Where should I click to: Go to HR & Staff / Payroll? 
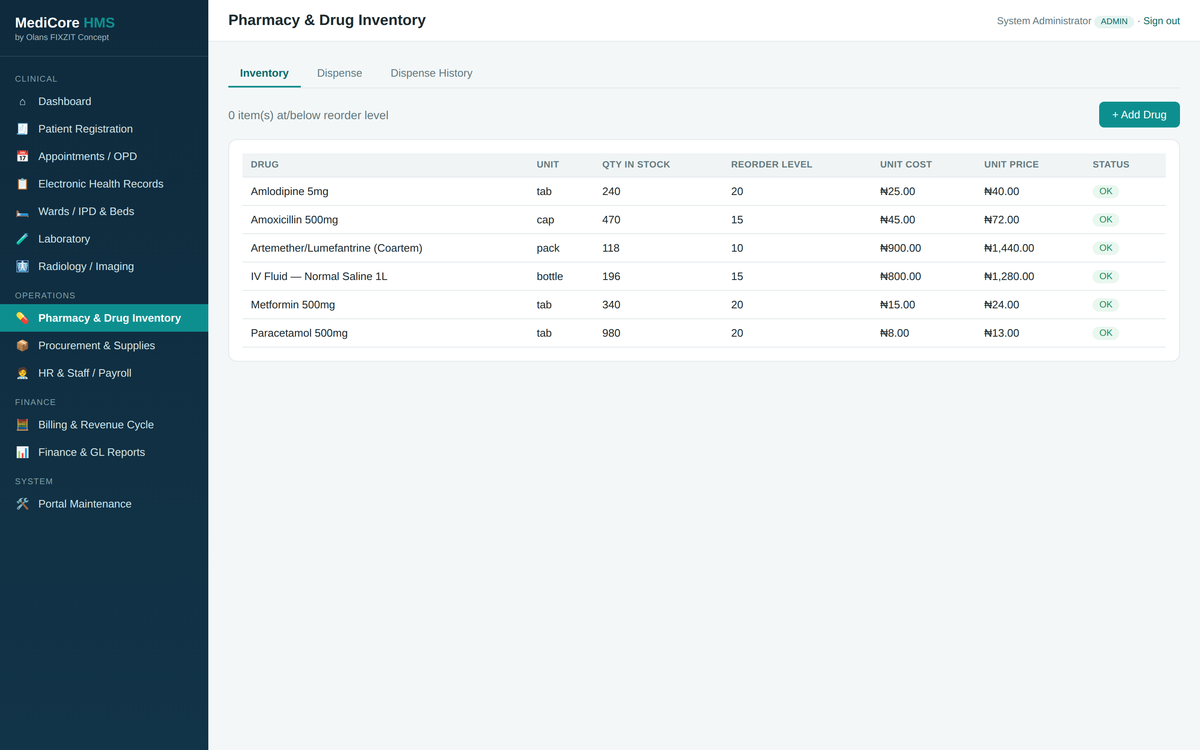click(x=104, y=373)
